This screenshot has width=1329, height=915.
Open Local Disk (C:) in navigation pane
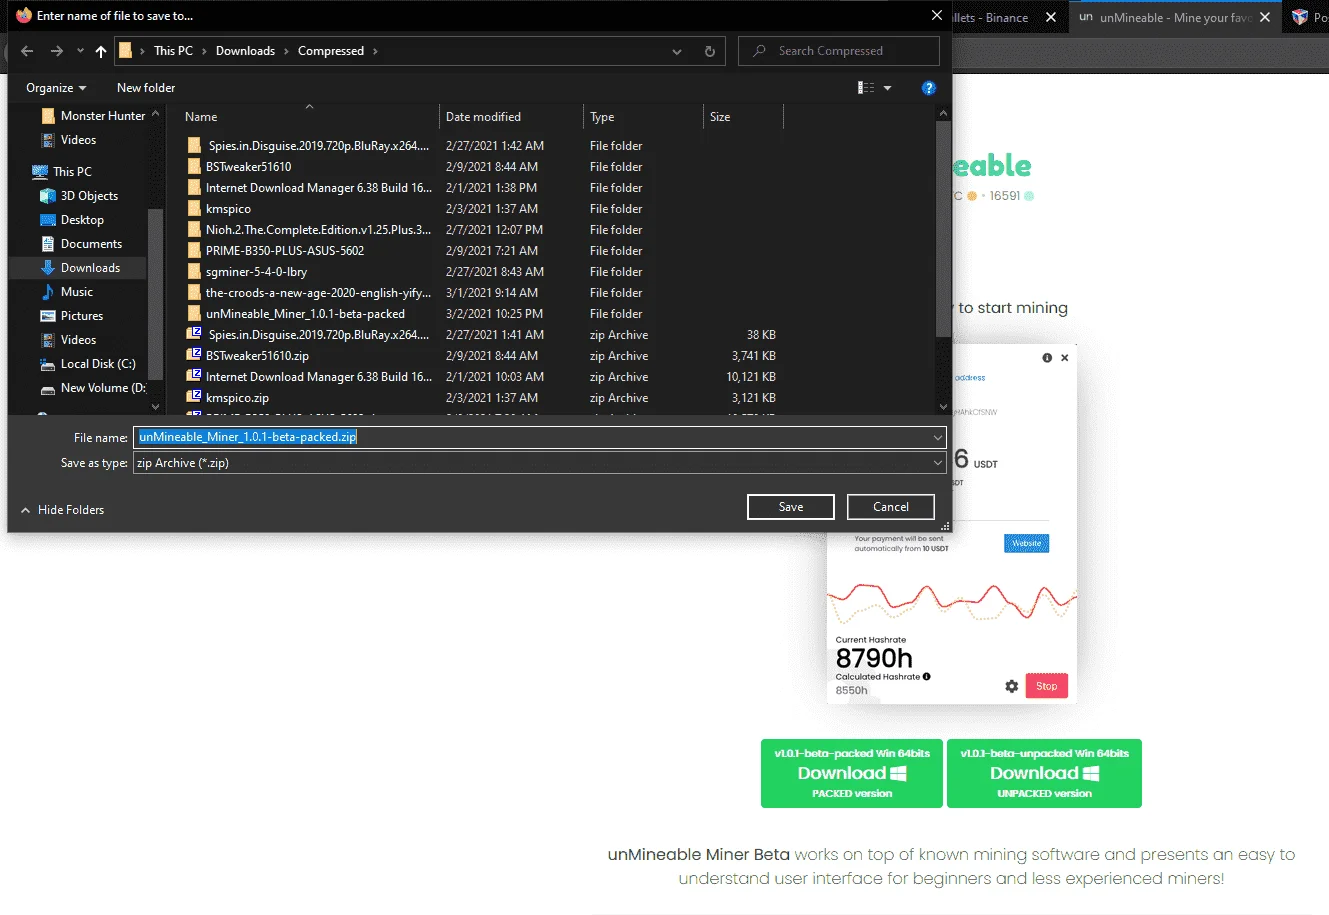[87, 364]
